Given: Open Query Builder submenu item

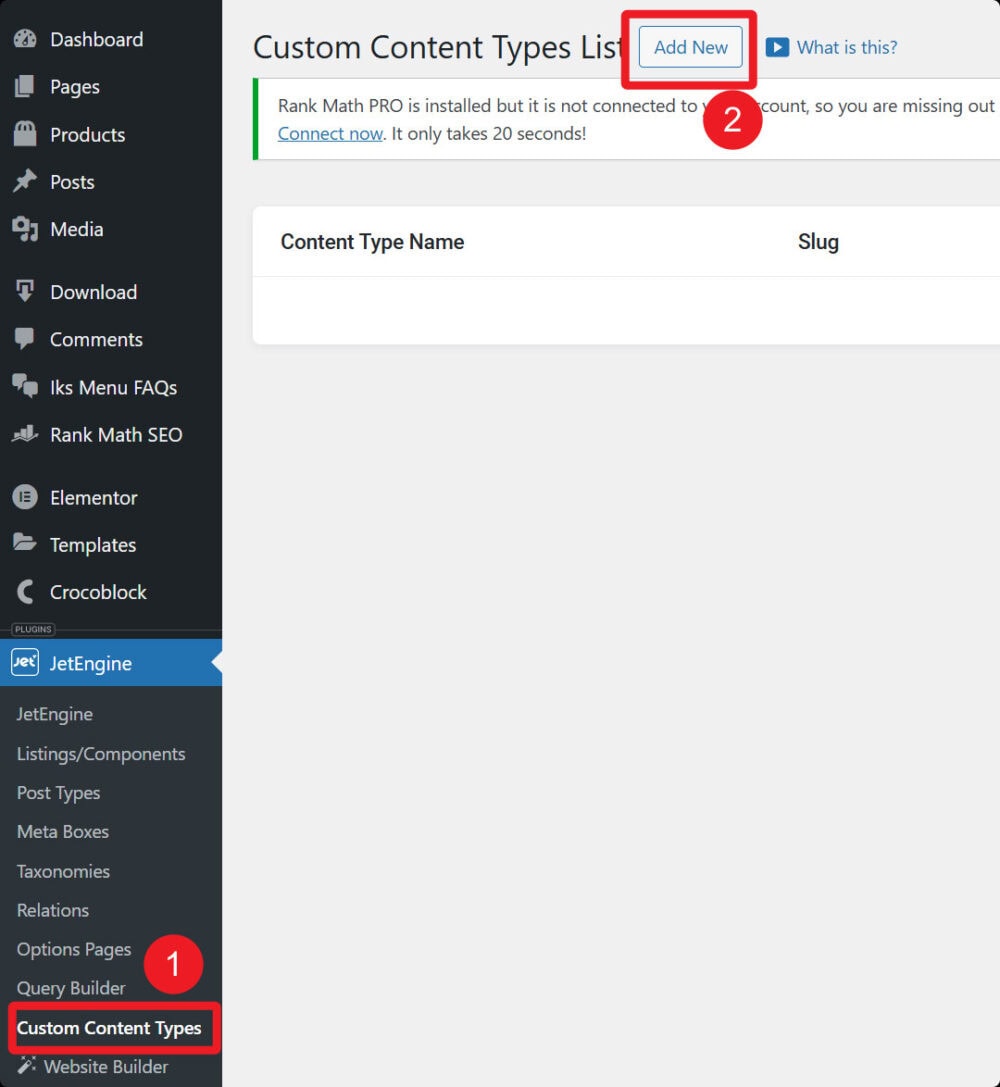Looking at the screenshot, I should pyautogui.click(x=71, y=988).
